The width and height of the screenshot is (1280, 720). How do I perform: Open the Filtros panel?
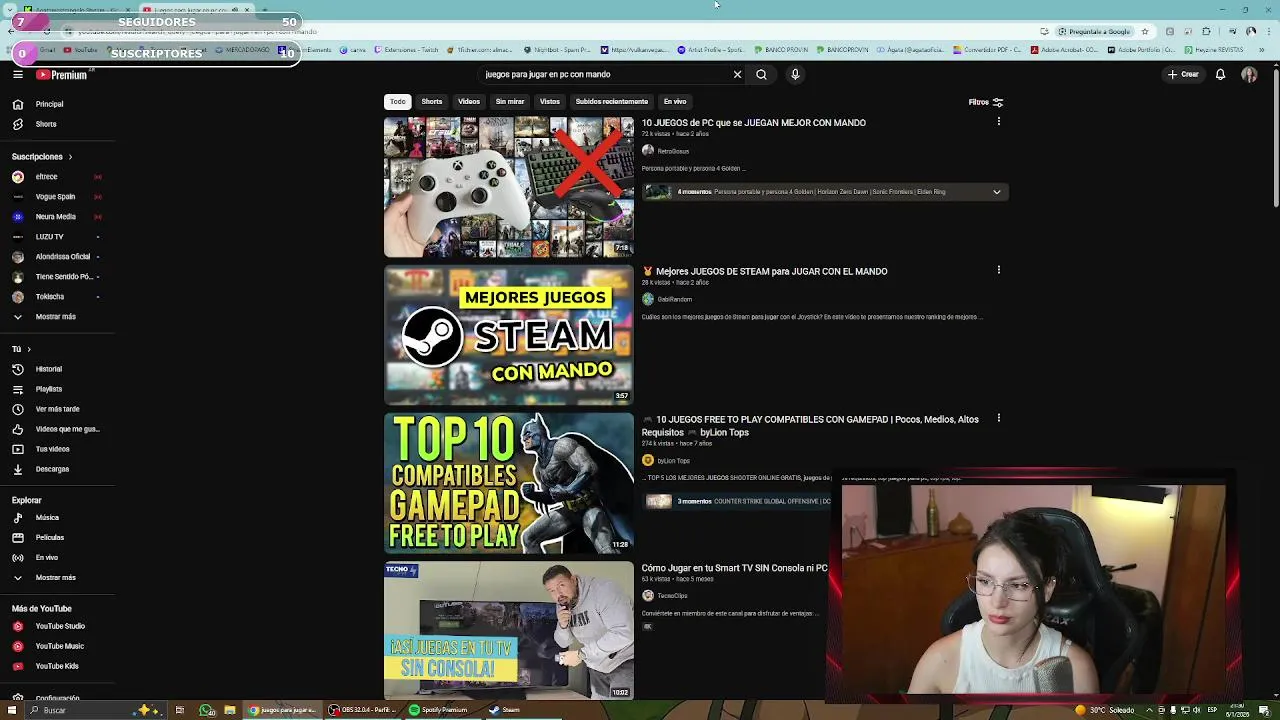(986, 102)
